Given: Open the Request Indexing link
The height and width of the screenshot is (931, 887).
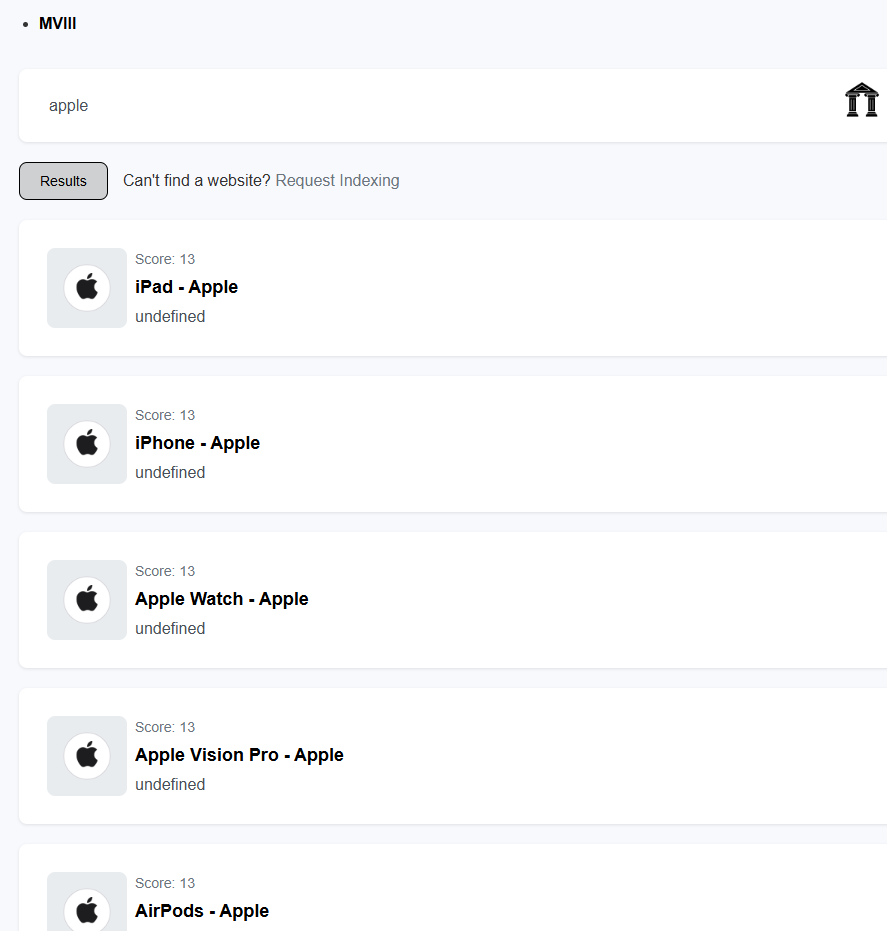Looking at the screenshot, I should tap(337, 180).
